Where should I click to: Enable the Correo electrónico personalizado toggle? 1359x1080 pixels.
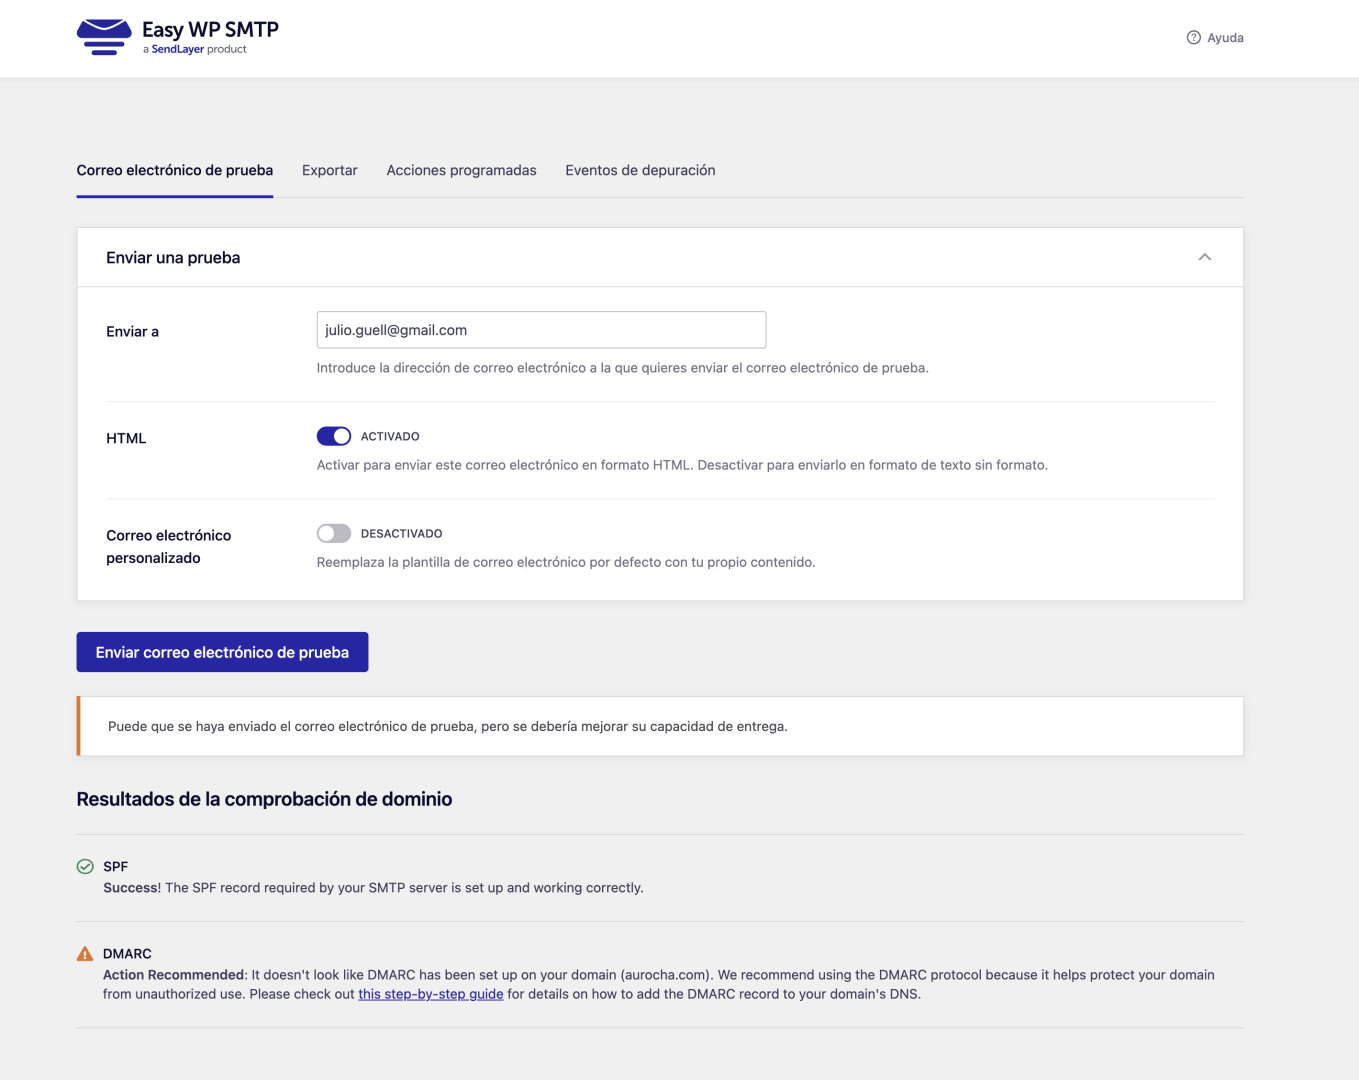tap(334, 533)
